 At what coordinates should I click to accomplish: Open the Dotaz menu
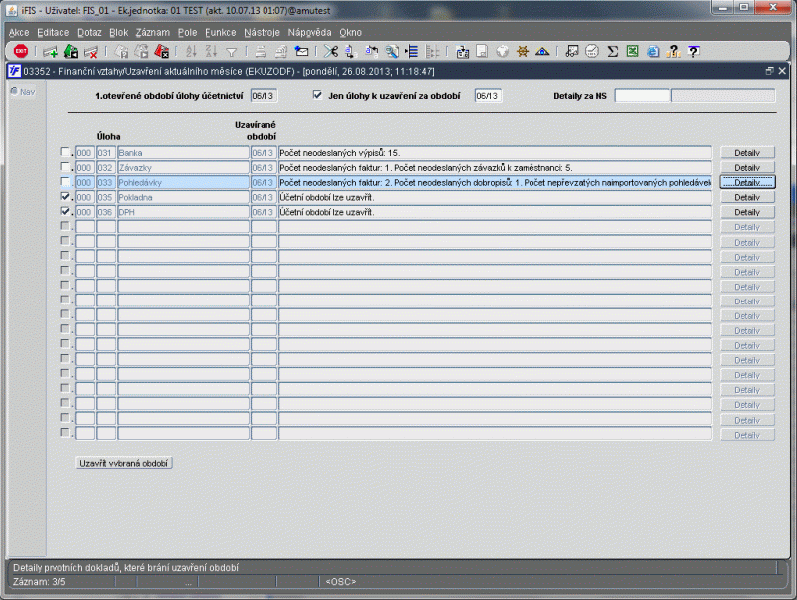click(x=89, y=33)
